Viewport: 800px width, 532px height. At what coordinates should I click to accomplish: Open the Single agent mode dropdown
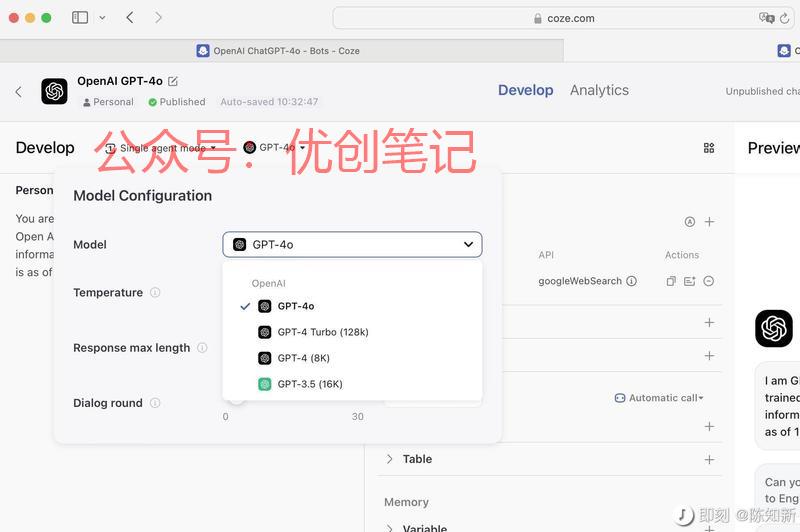tap(161, 148)
